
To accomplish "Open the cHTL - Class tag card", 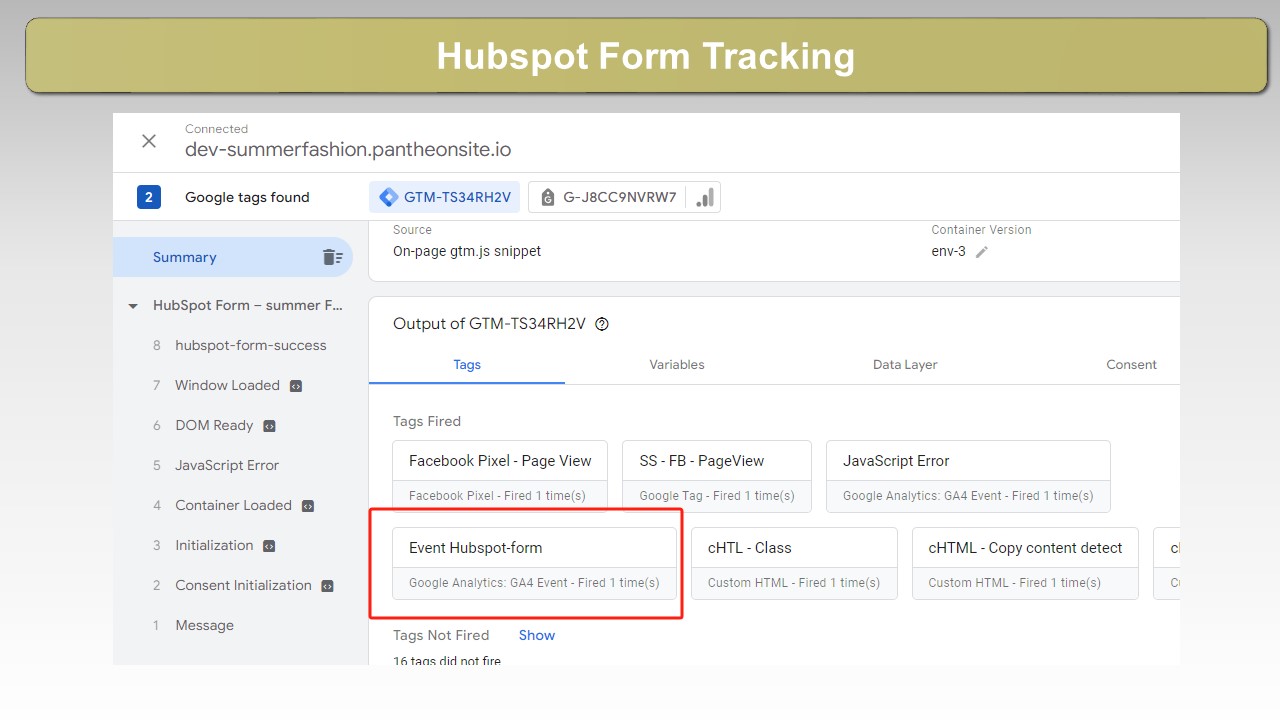I will tap(794, 563).
